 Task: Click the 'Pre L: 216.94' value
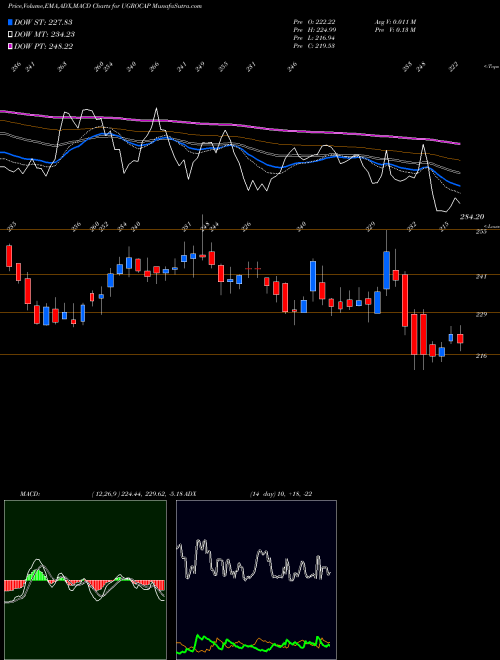314,38
